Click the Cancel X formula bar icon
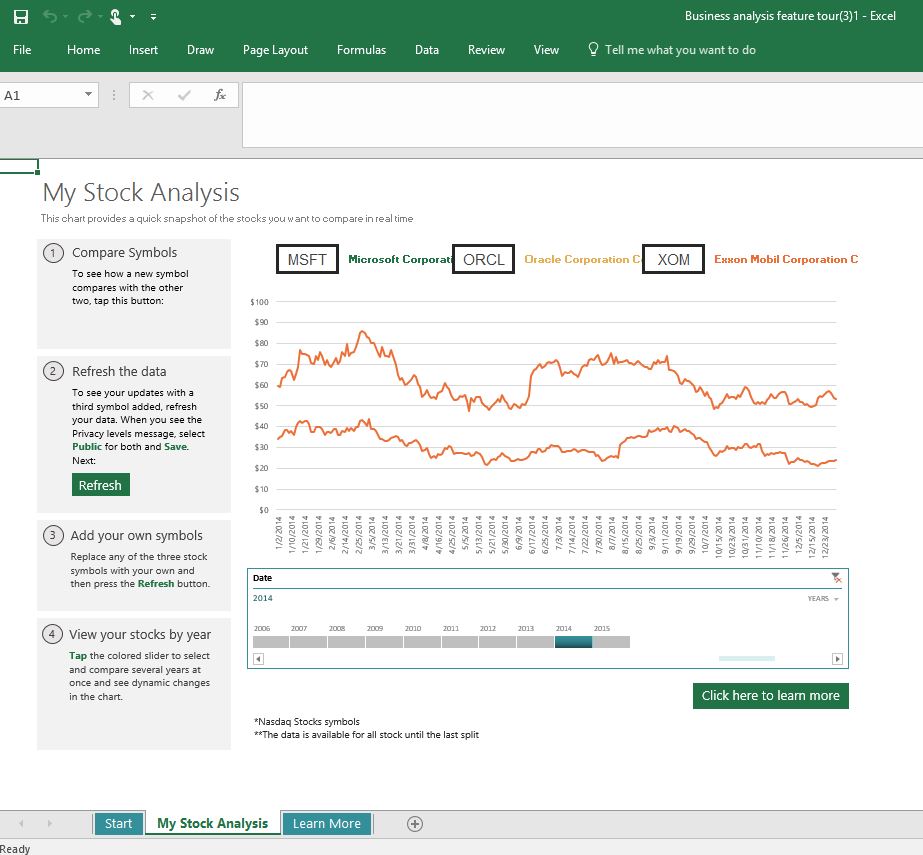This screenshot has height=855, width=923. [x=148, y=95]
